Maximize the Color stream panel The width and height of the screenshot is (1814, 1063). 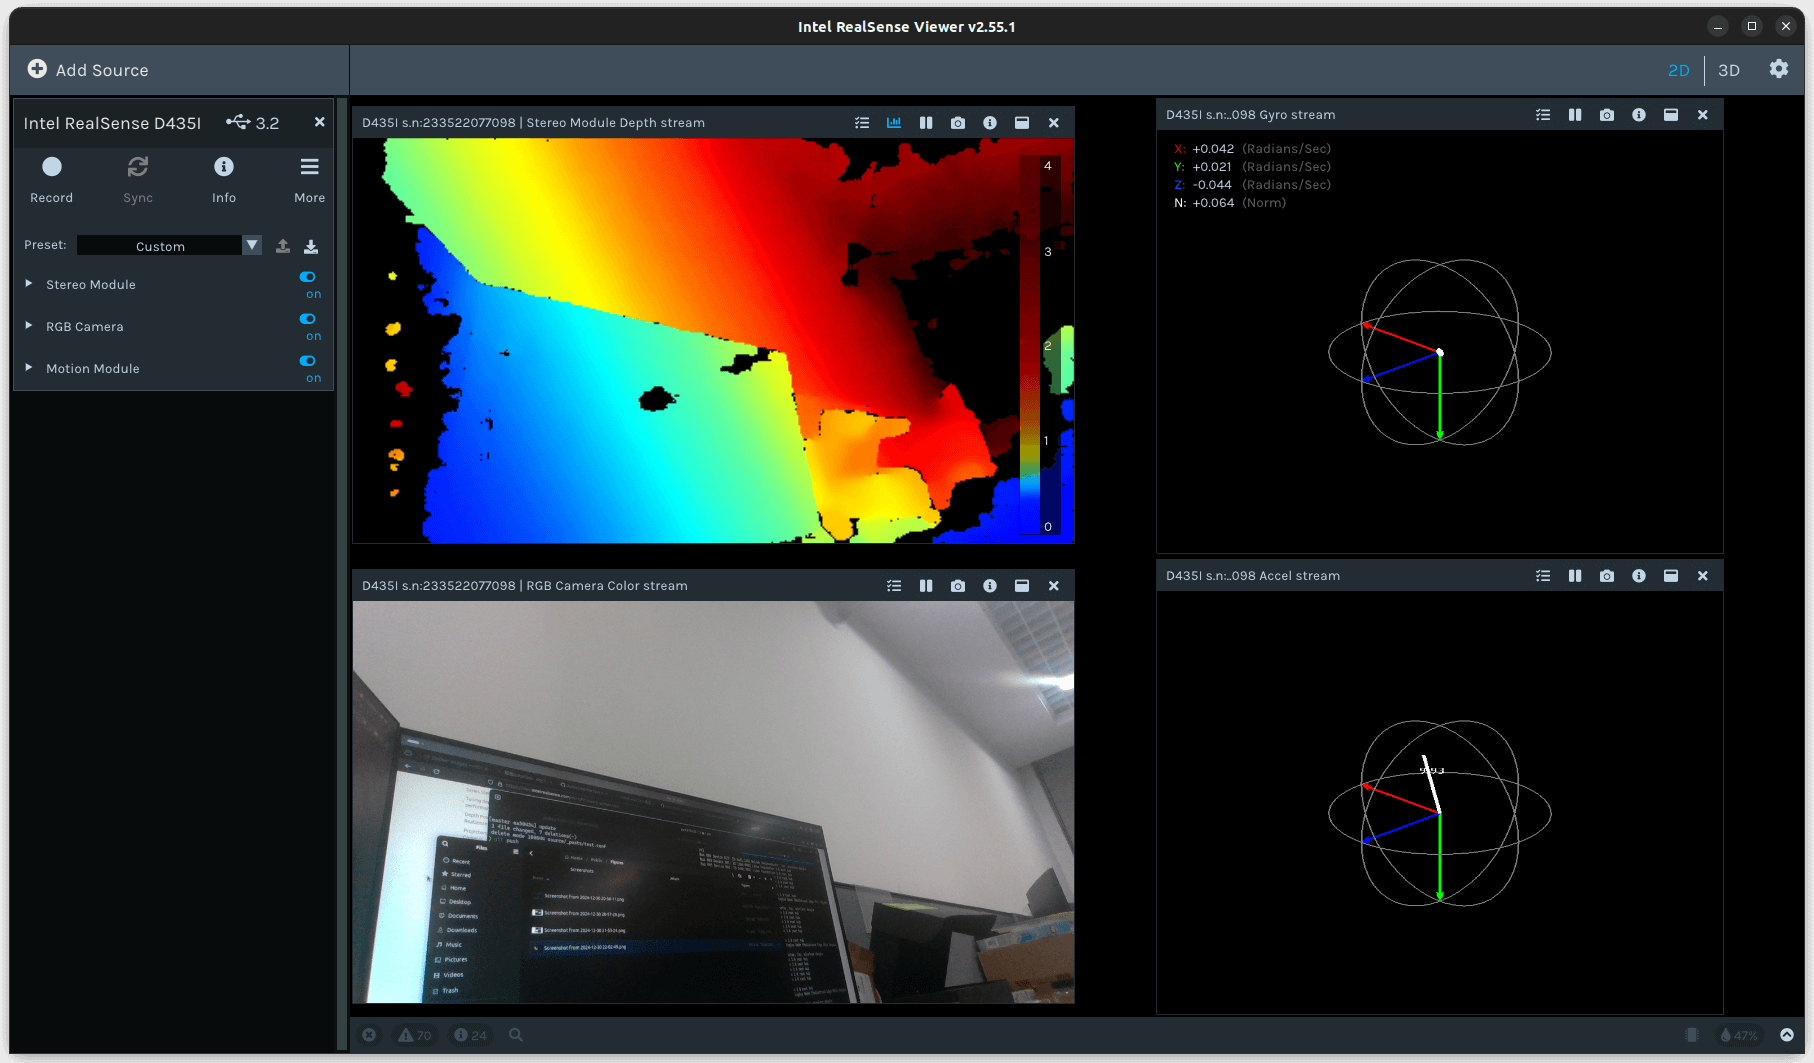[x=1022, y=586]
